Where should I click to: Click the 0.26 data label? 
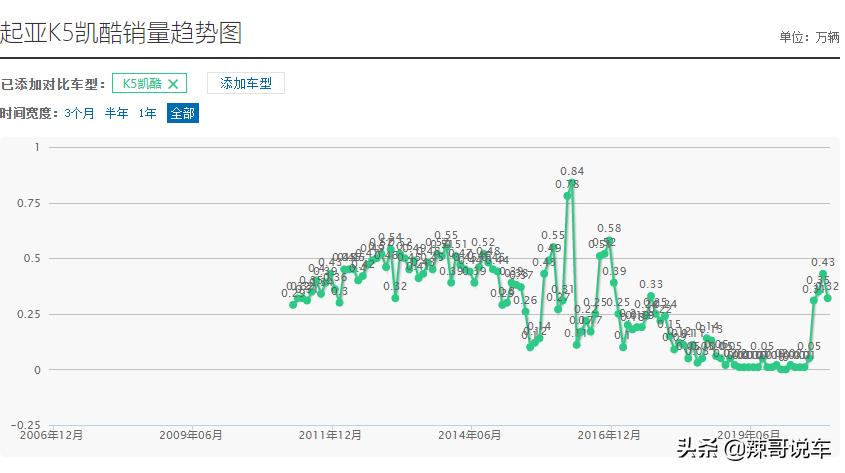[525, 301]
